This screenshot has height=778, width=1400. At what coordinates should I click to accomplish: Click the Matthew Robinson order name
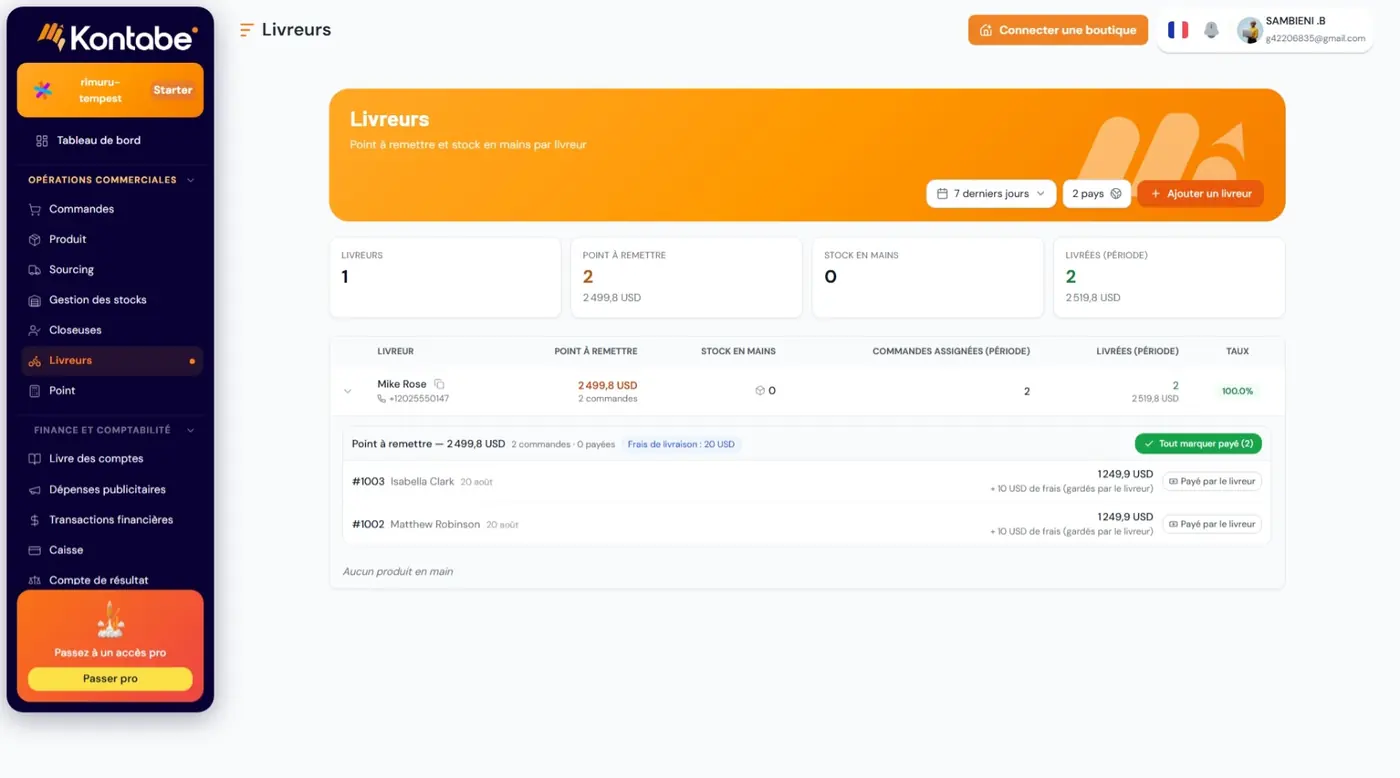435,524
